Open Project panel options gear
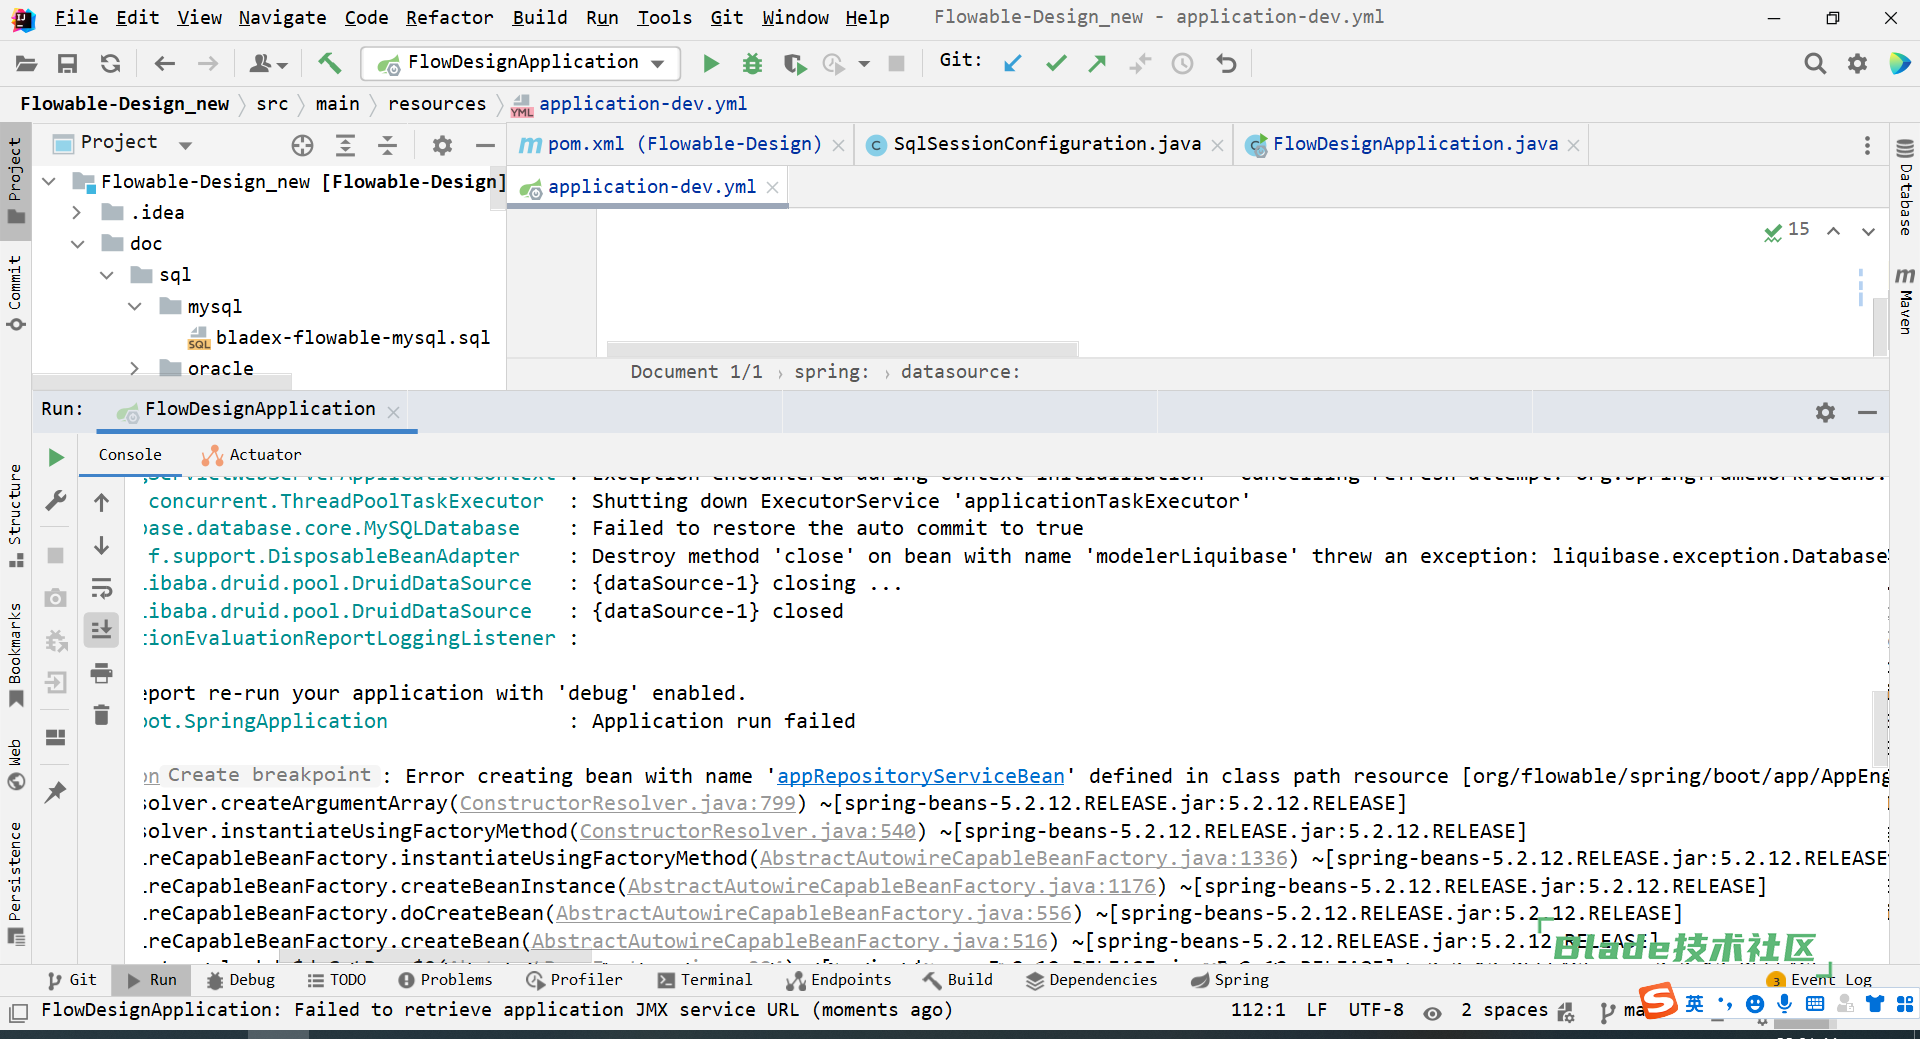This screenshot has height=1039, width=1920. pyautogui.click(x=442, y=145)
